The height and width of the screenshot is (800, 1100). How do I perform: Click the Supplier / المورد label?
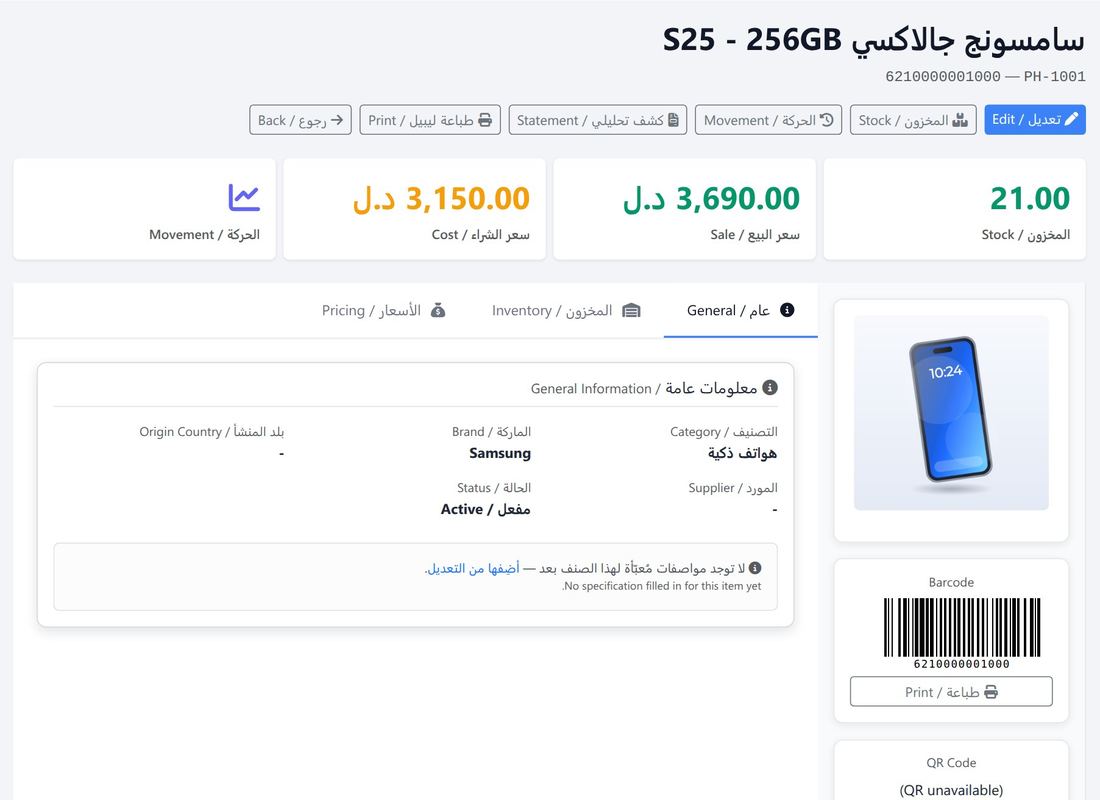click(x=733, y=488)
